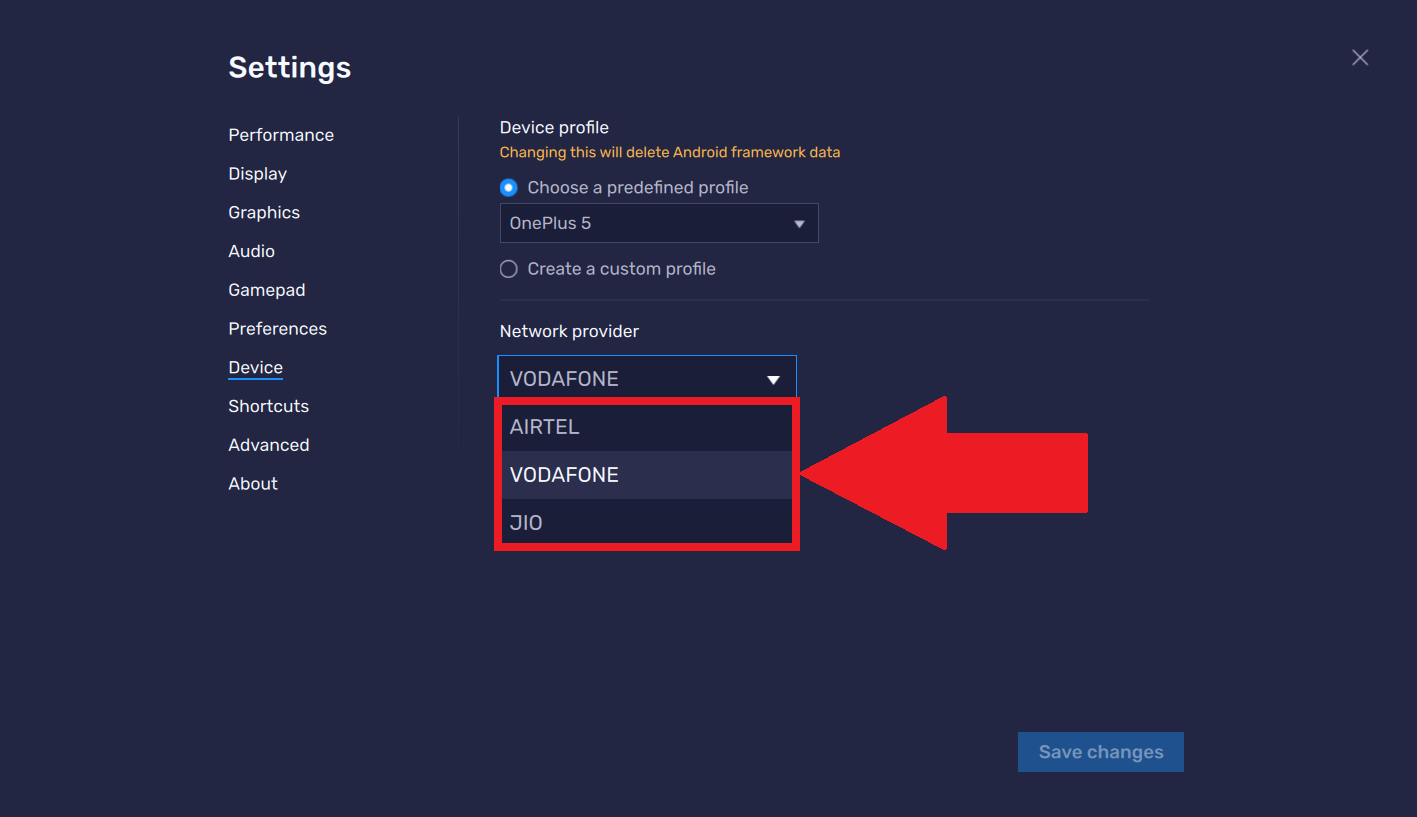1417x817 pixels.
Task: Enable Create a custom profile option
Action: point(509,269)
